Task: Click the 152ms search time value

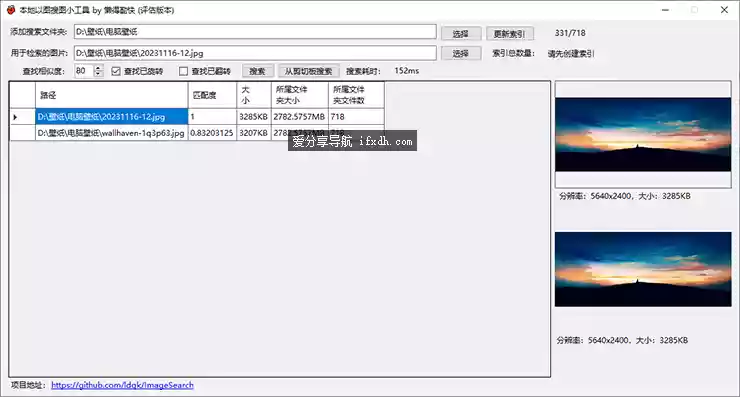Action: 407,71
